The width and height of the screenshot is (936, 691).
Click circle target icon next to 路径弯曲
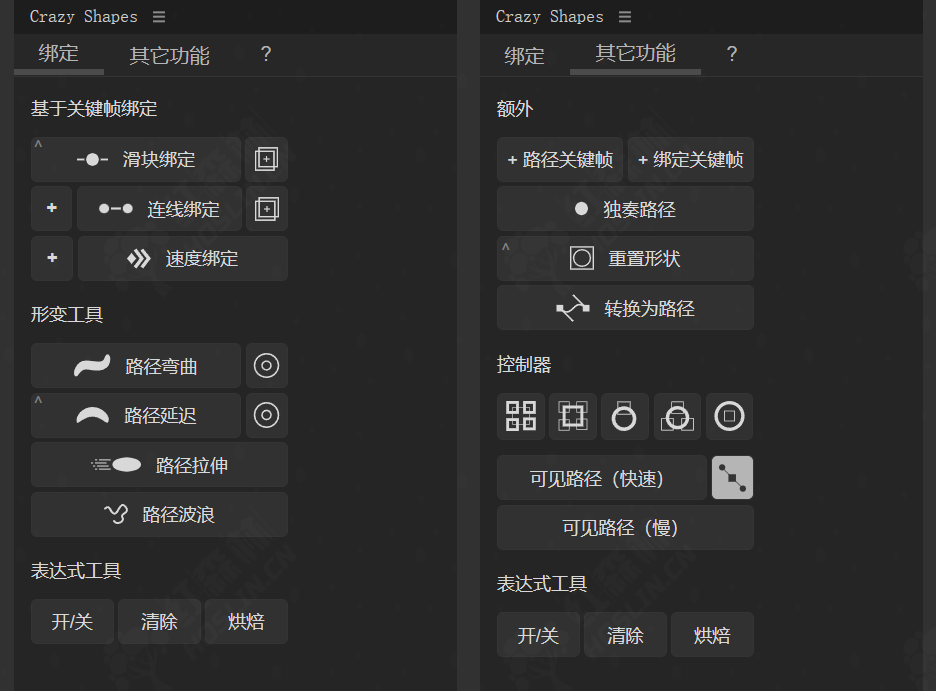tap(266, 366)
